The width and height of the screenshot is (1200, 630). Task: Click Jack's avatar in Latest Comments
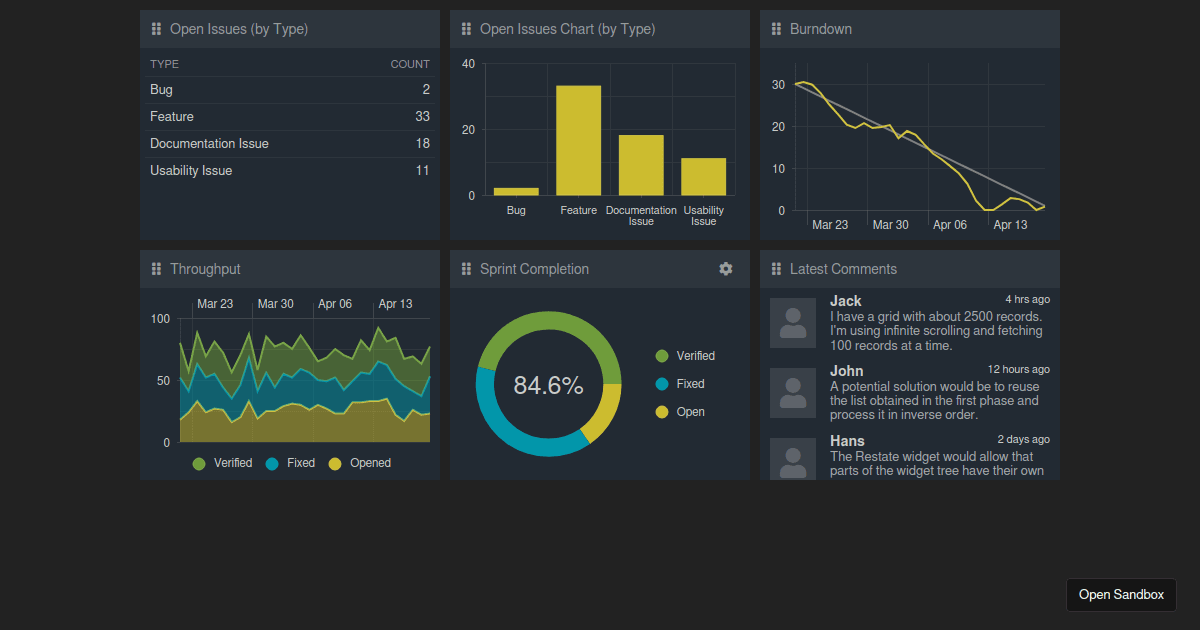tap(792, 322)
